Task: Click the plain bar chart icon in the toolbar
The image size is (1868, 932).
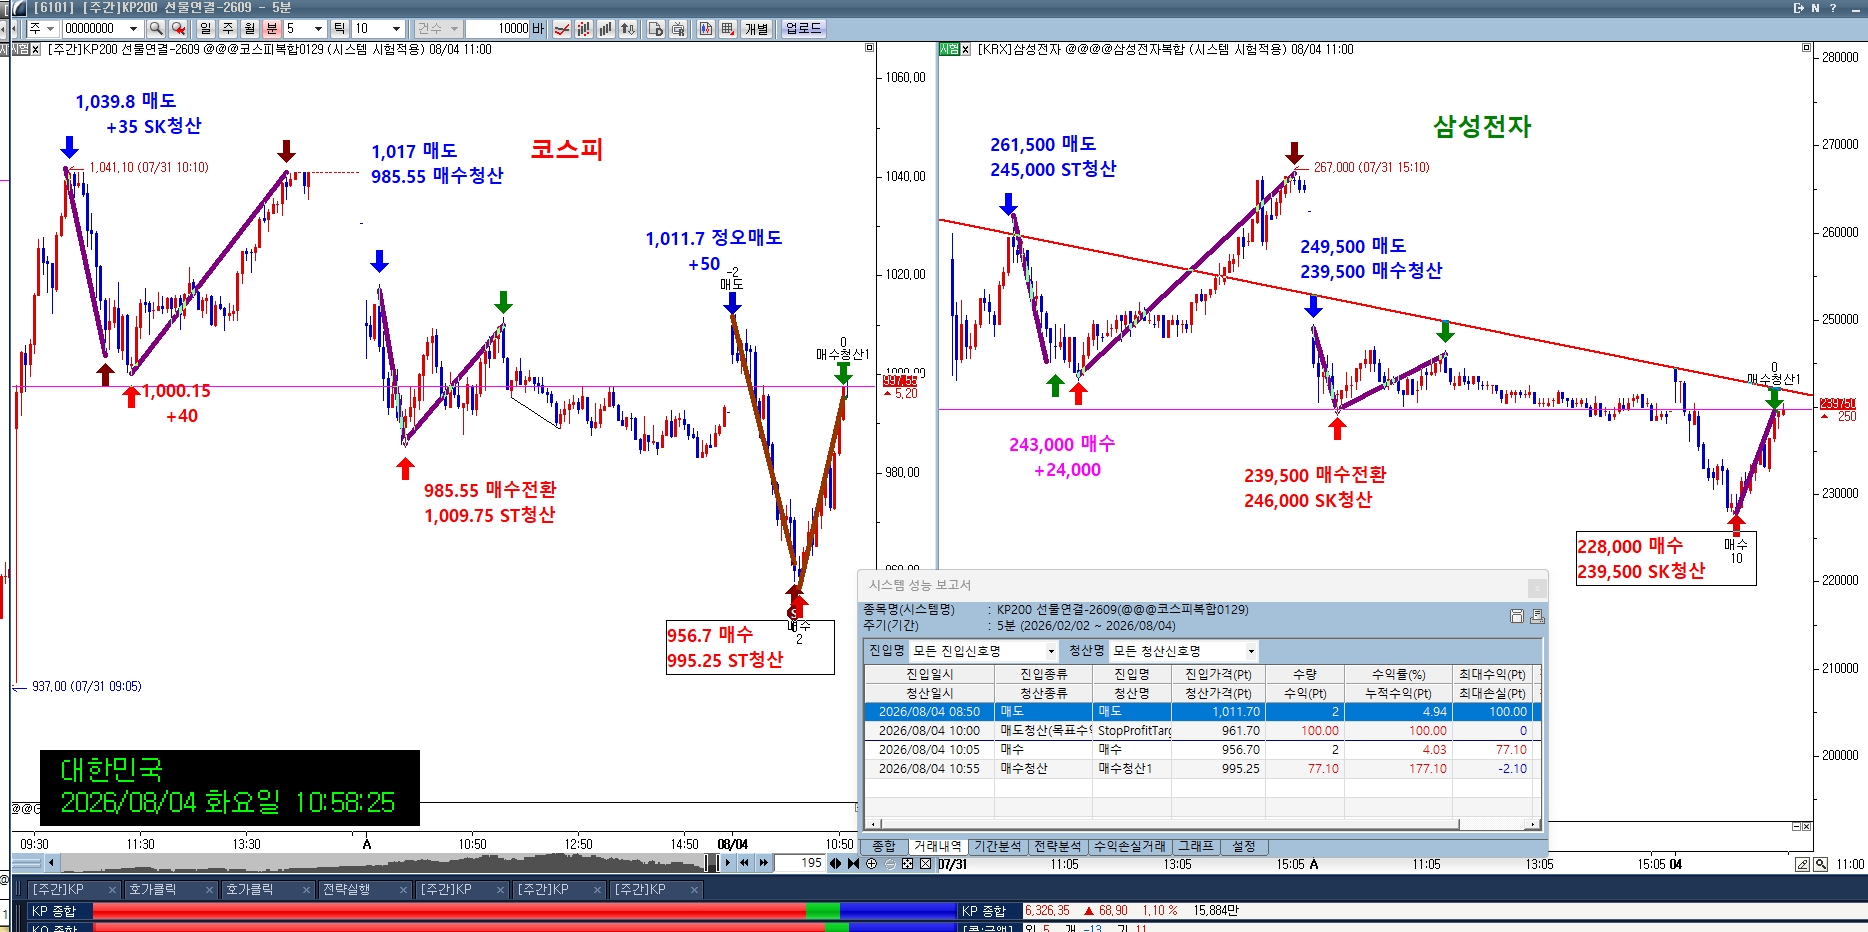Action: pos(606,29)
